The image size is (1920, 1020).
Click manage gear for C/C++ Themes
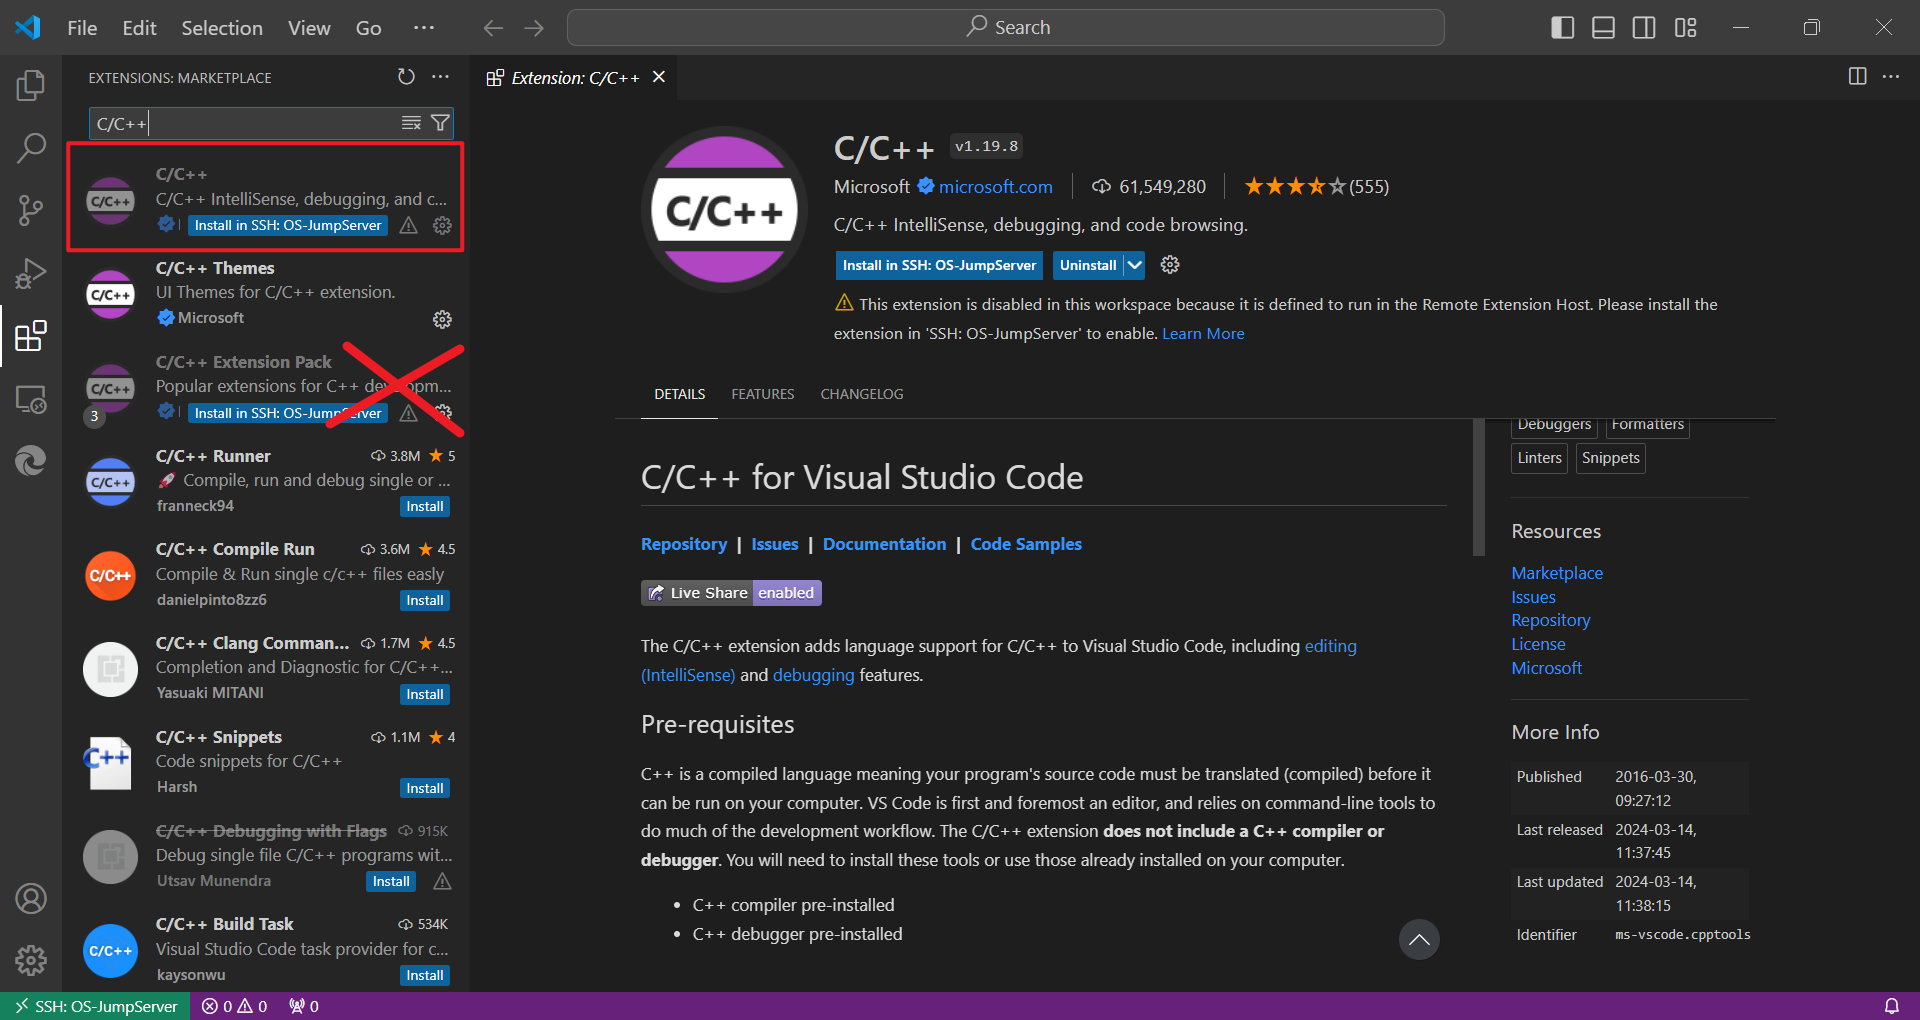click(442, 319)
